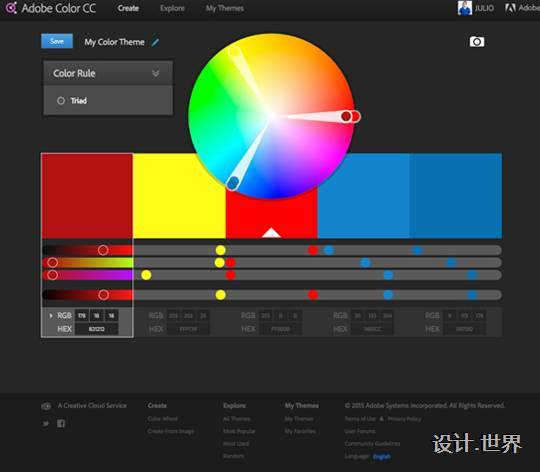Click the Triad rule circle icon

tap(61, 101)
